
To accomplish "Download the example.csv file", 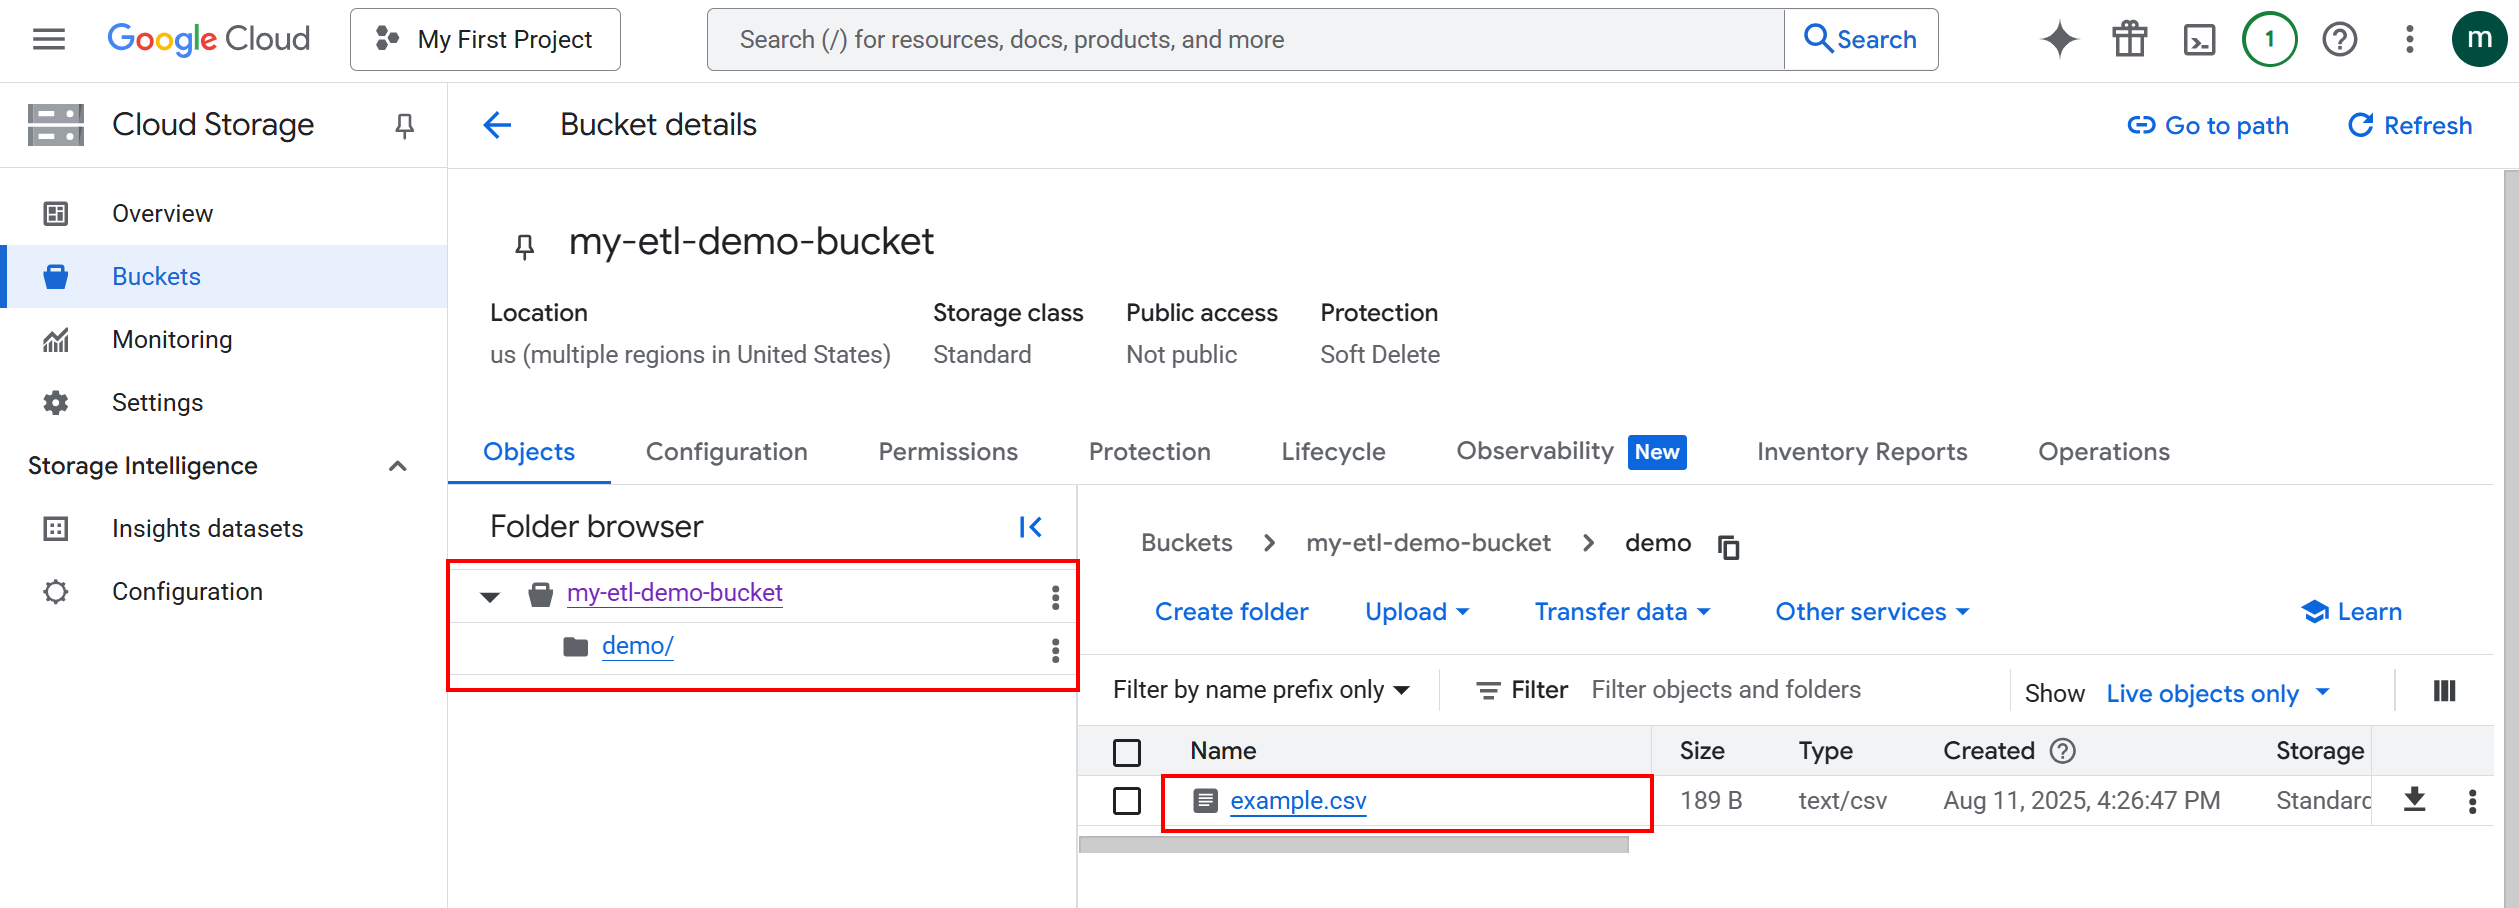I will point(2415,799).
